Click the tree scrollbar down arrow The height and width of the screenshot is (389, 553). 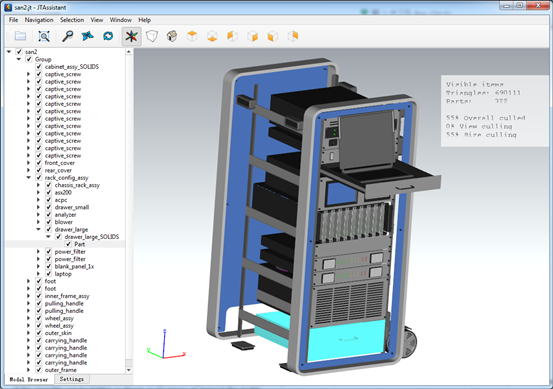click(129, 370)
